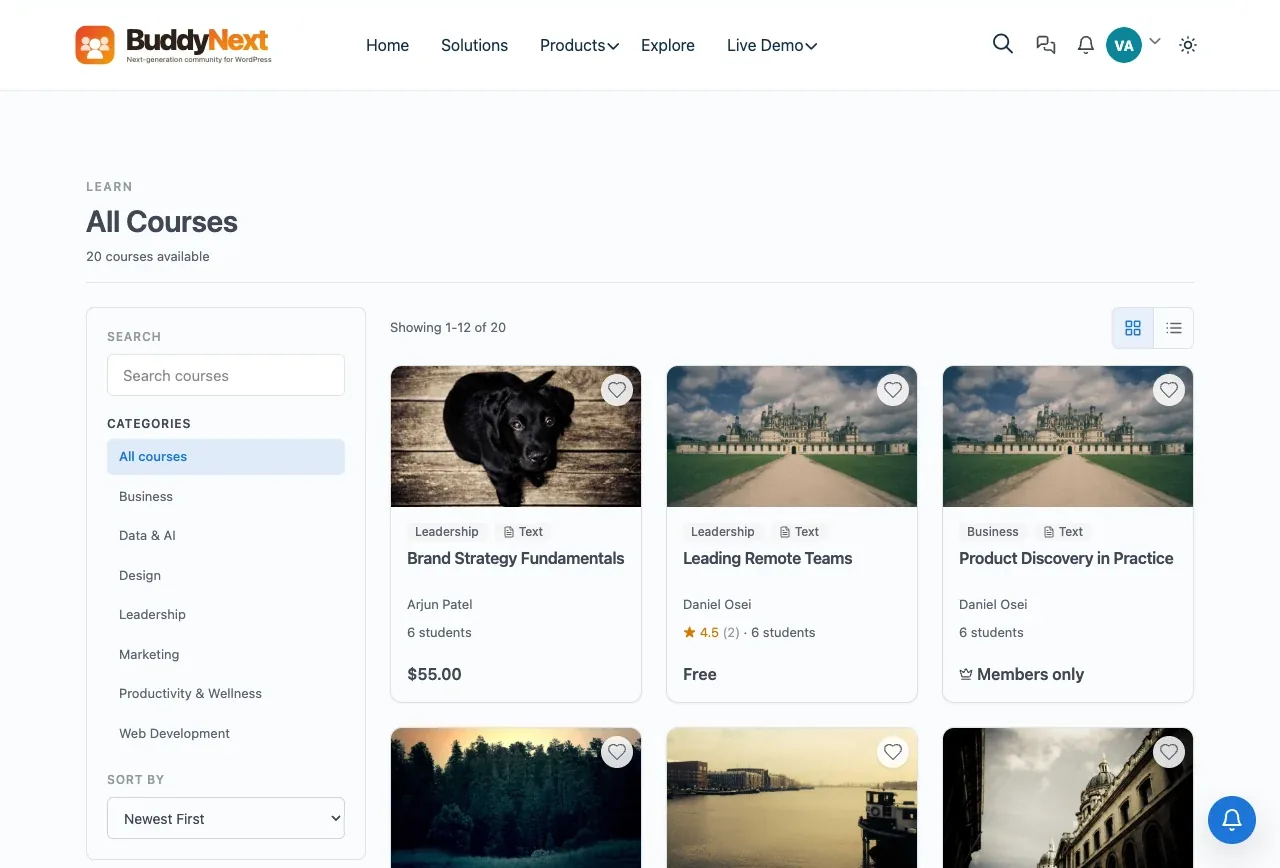Favorite the domed building course heart

point(1169,752)
